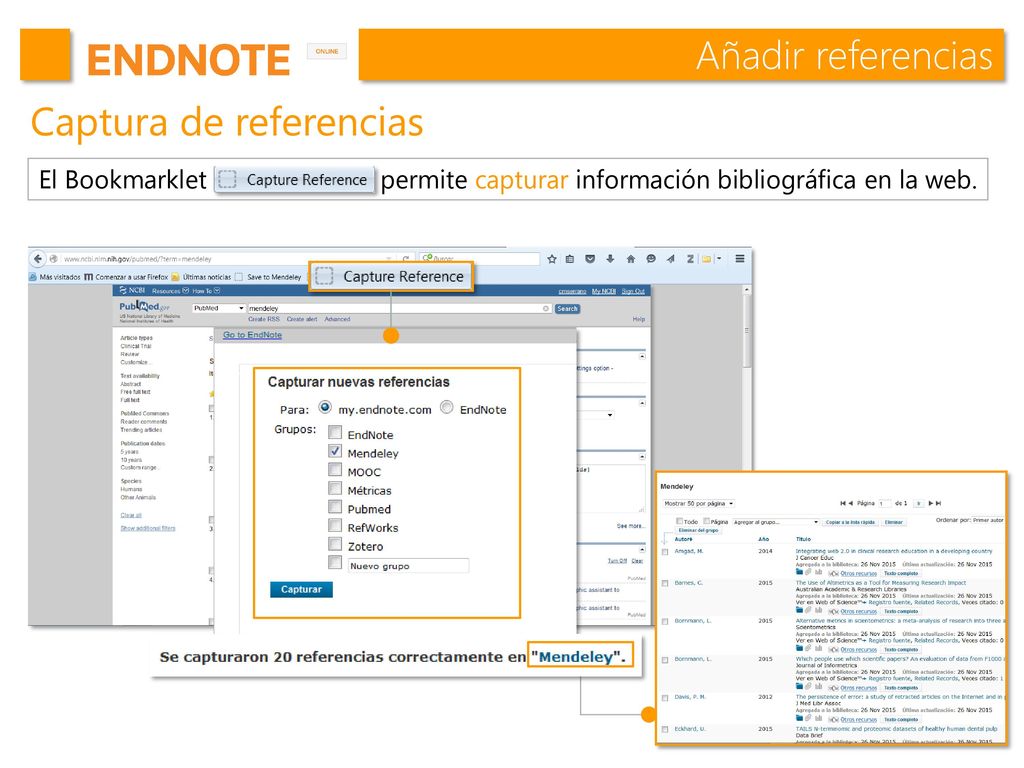Open the Agregar al grupo dropdown
1024x768 pixels.
point(776,522)
